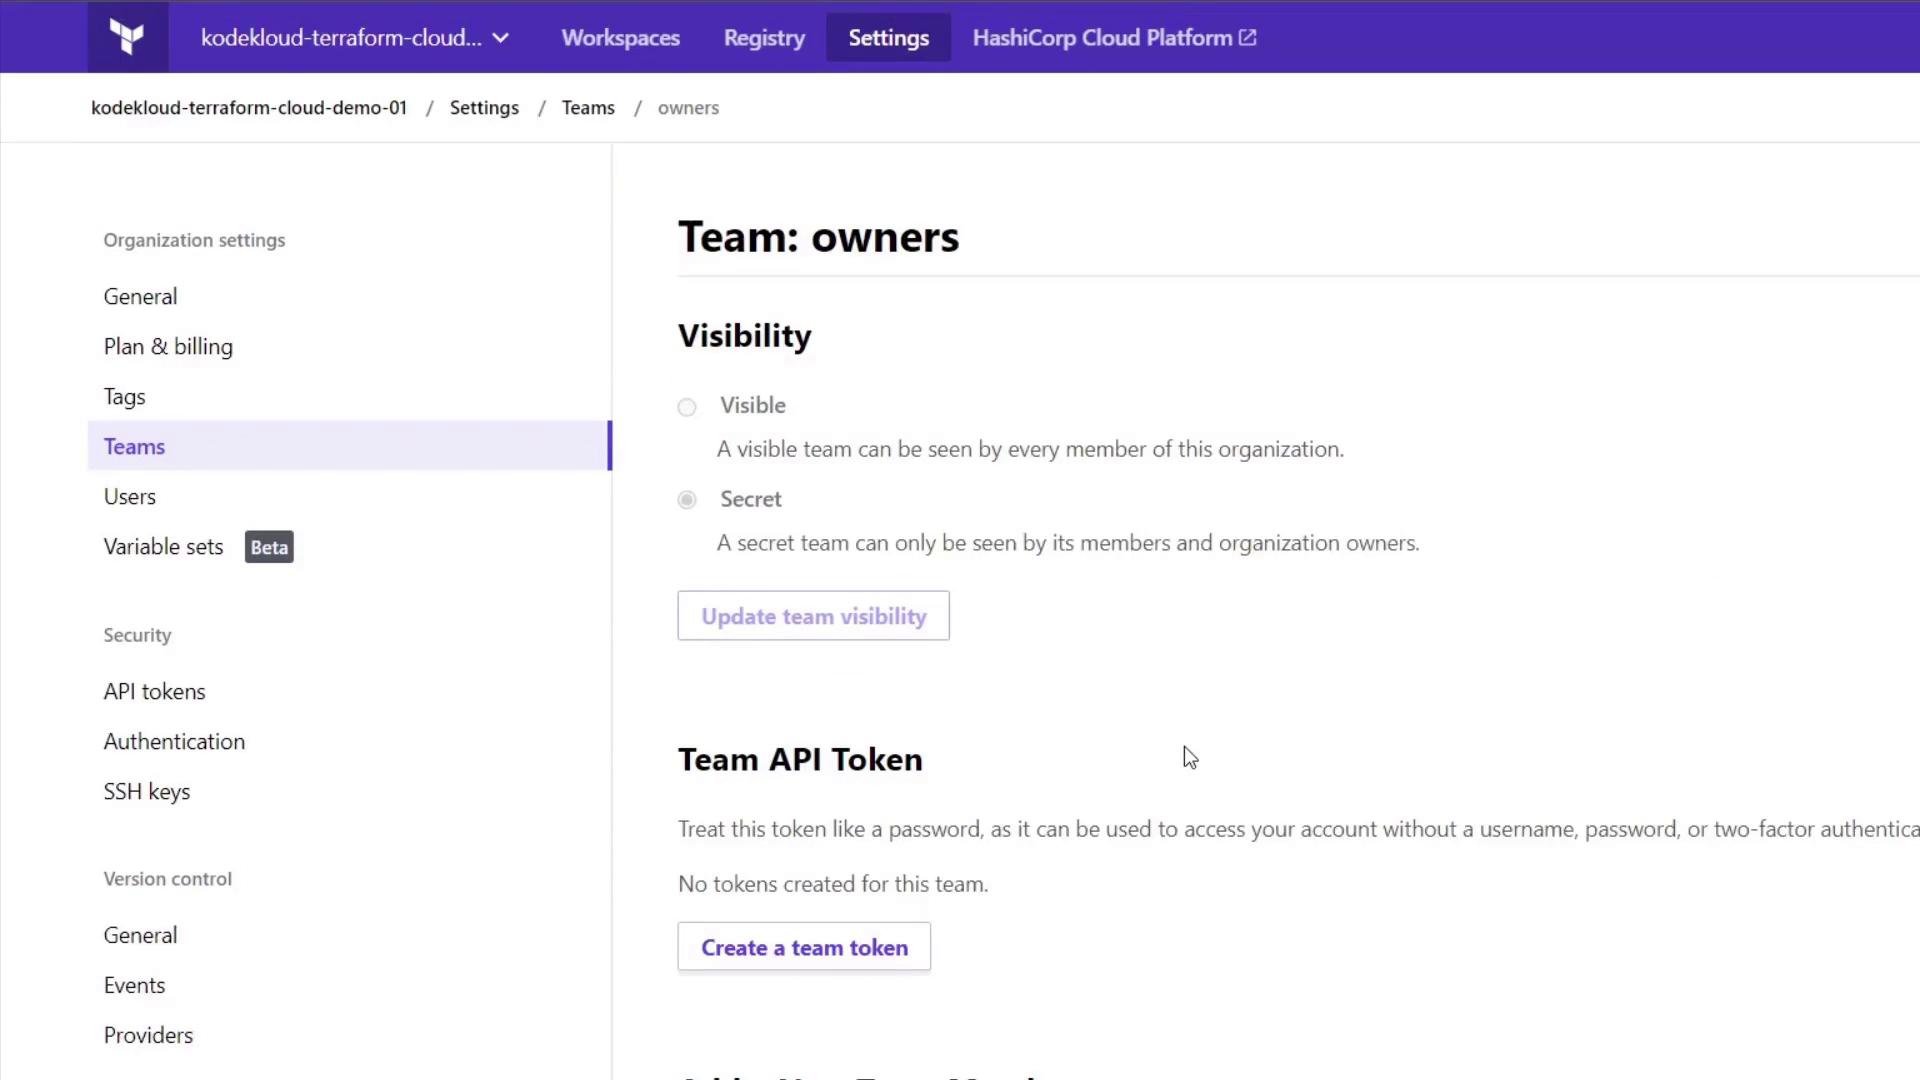The width and height of the screenshot is (1920, 1080).
Task: Go to the Settings breadcrumb link
Action: (x=484, y=108)
